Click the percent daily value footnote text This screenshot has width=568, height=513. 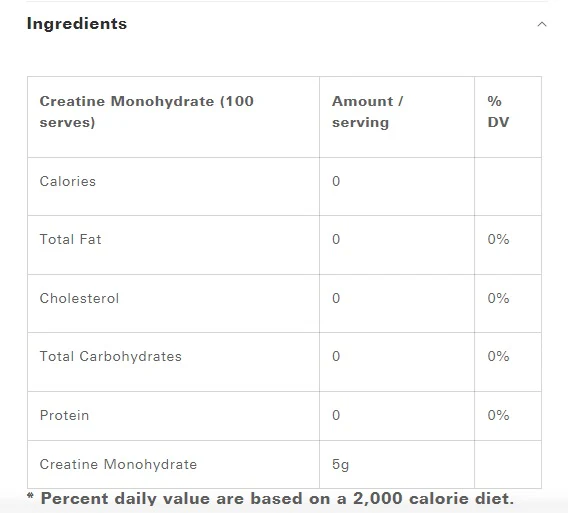(x=271, y=499)
